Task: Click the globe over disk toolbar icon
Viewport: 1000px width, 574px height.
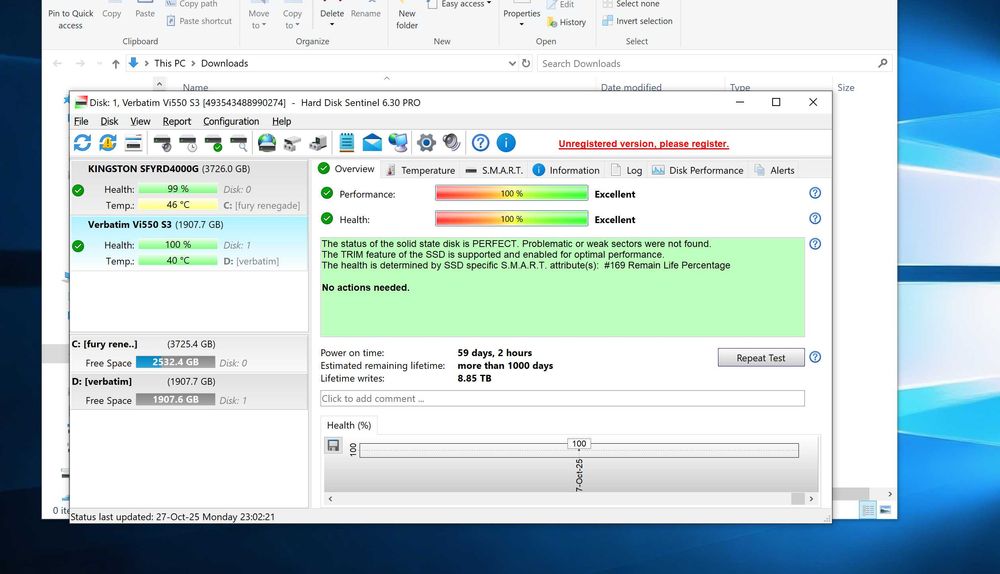Action: tap(267, 143)
